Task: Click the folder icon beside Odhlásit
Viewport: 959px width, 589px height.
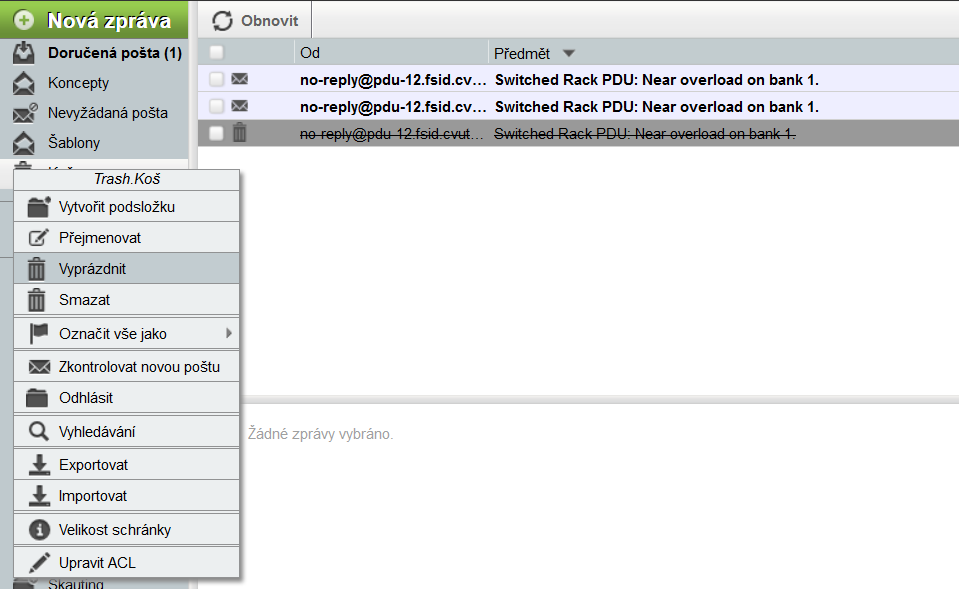Action: click(x=37, y=398)
